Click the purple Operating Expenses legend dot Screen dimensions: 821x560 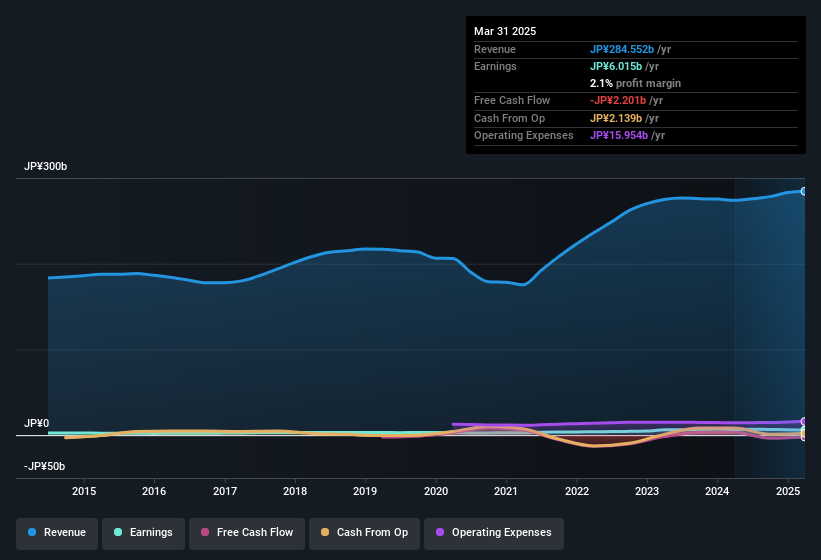[x=440, y=532]
